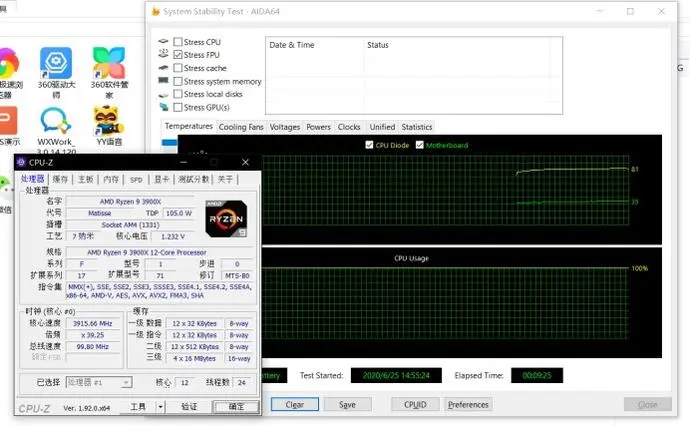Toggle Motherboard graph checkbox
Viewport: 690px width, 426px height.
point(419,145)
